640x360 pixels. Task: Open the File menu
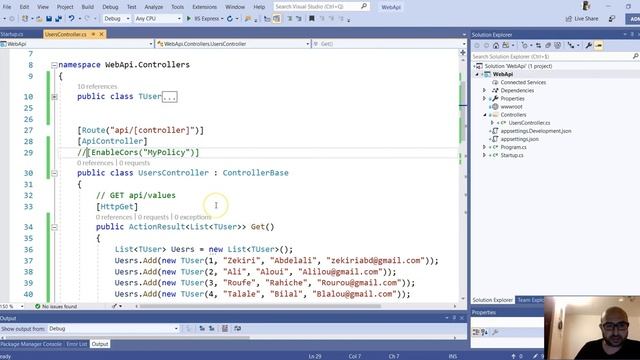click(x=7, y=7)
